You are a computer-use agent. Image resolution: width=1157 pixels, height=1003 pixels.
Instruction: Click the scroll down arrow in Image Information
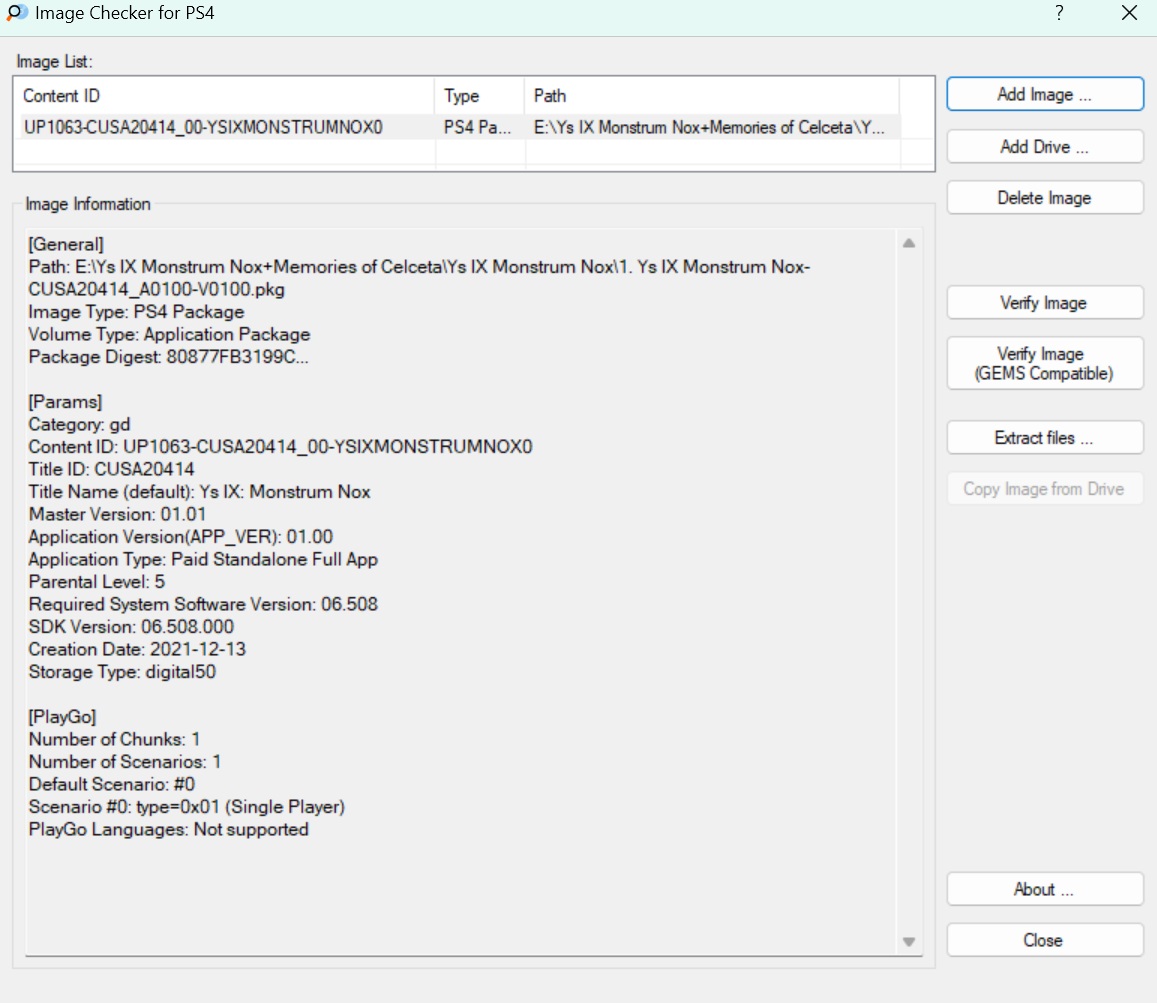pyautogui.click(x=909, y=941)
